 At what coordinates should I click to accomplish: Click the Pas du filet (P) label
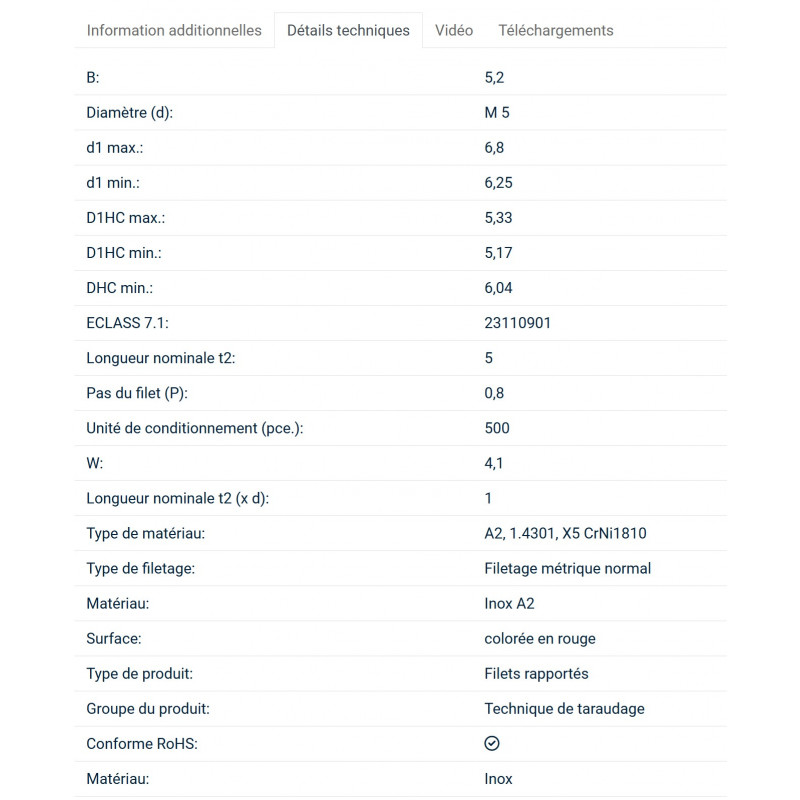click(x=137, y=393)
